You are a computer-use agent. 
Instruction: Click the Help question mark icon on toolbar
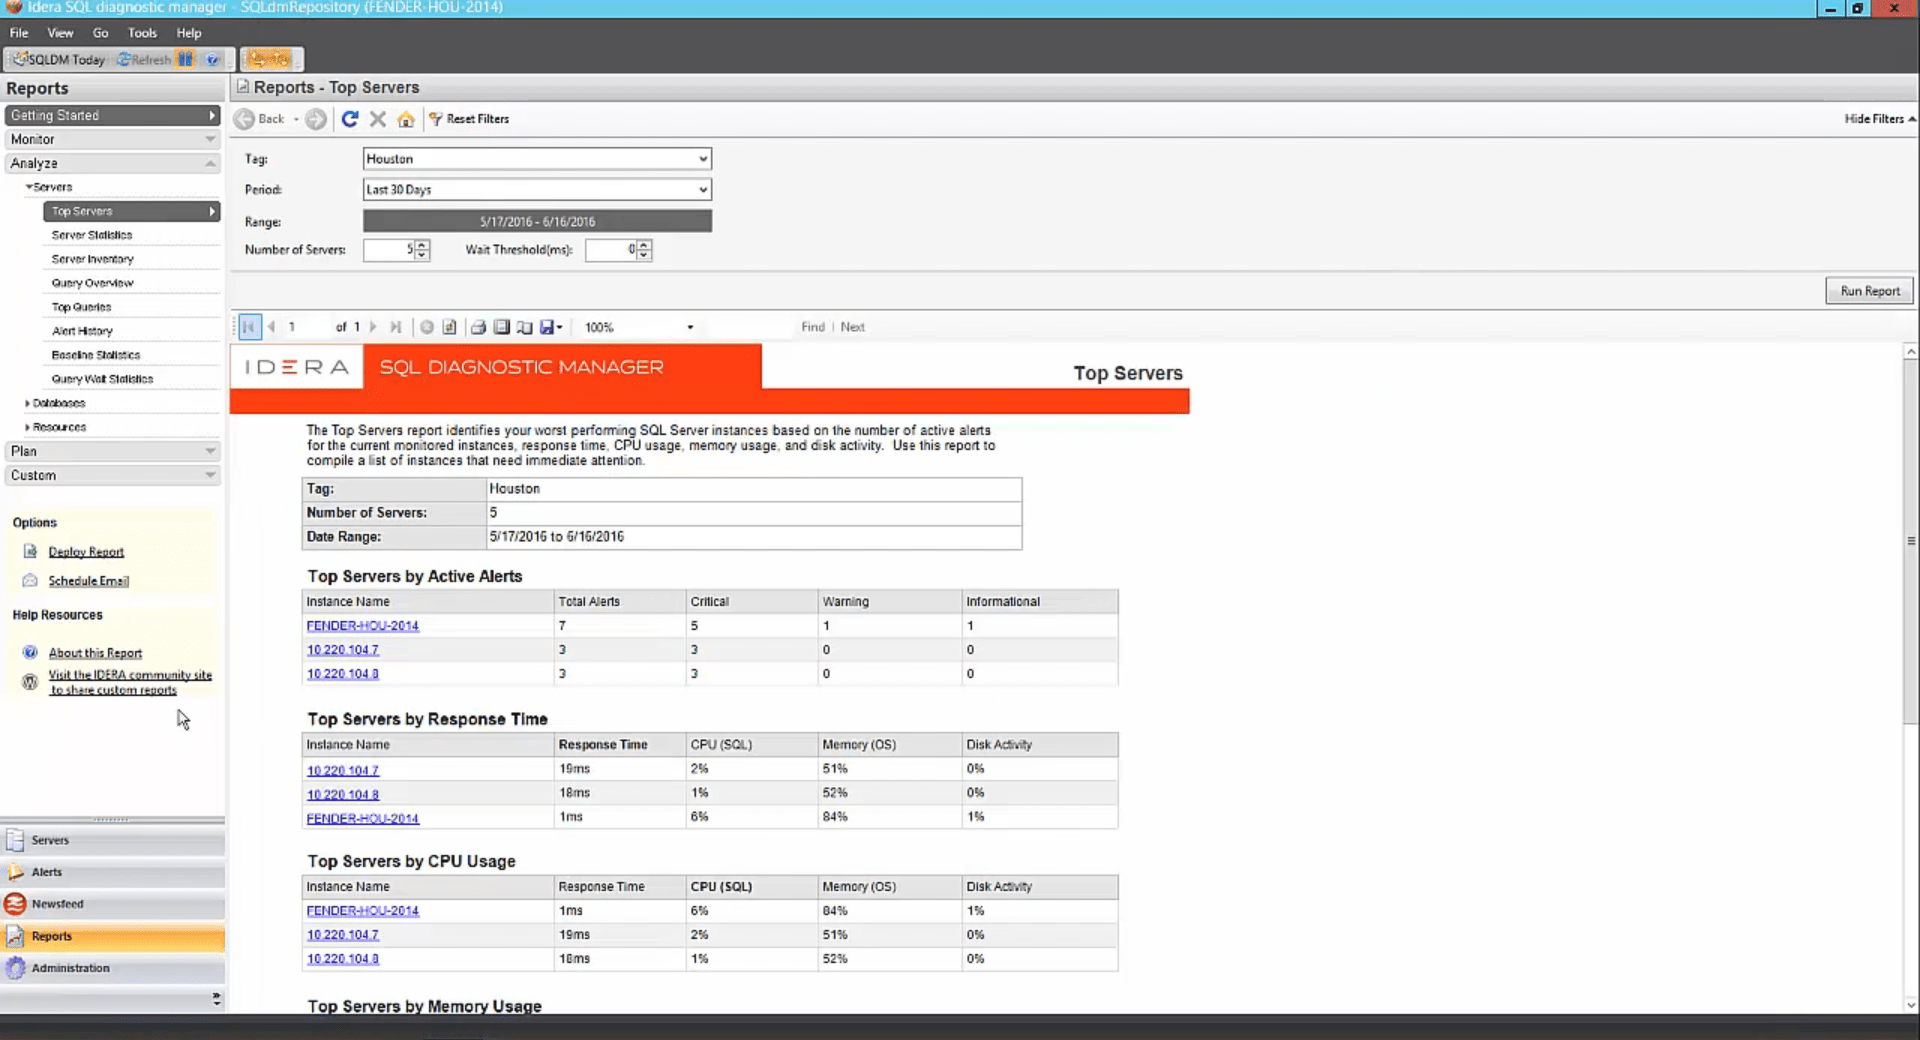tap(213, 59)
